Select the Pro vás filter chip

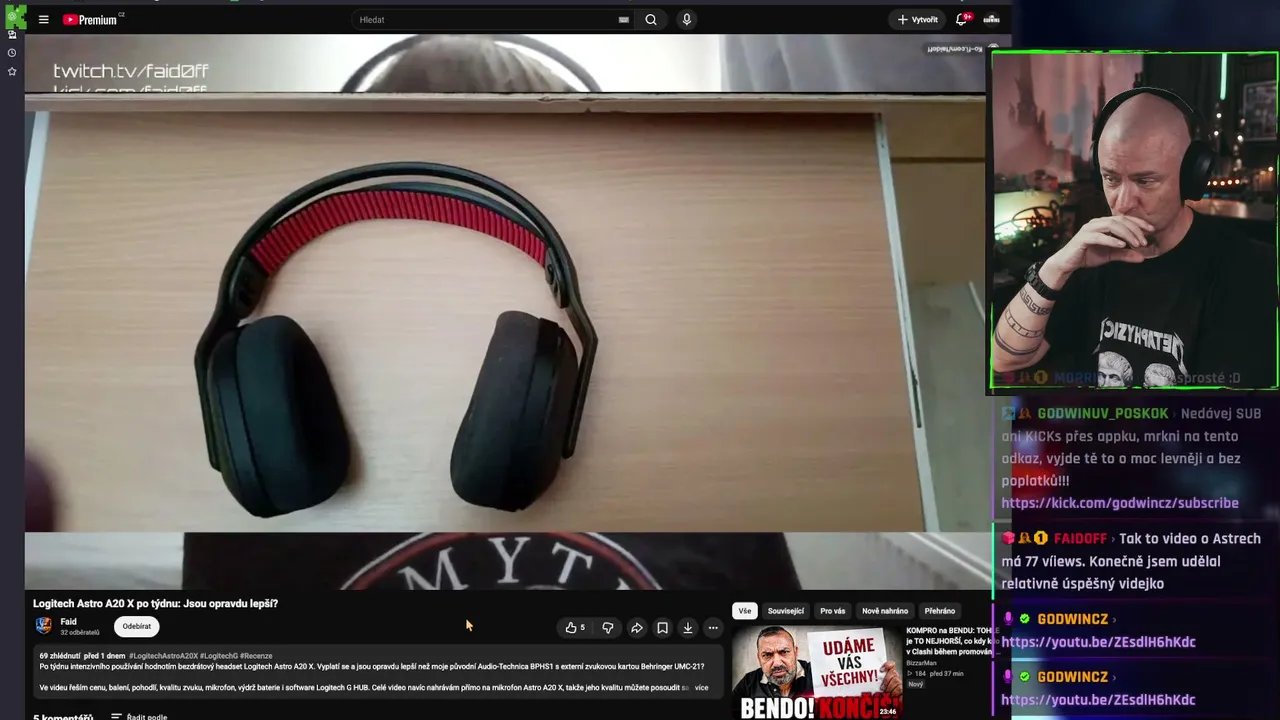pyautogui.click(x=833, y=611)
